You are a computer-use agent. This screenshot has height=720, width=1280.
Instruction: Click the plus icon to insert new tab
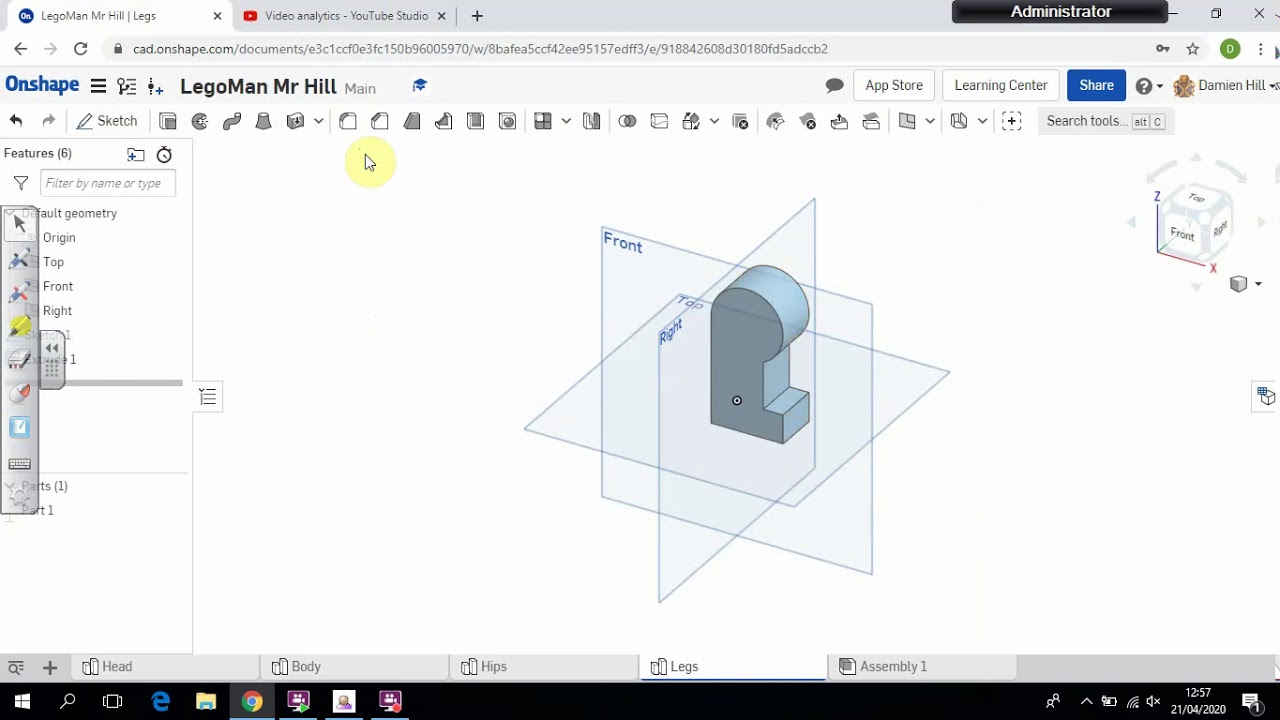pos(49,667)
